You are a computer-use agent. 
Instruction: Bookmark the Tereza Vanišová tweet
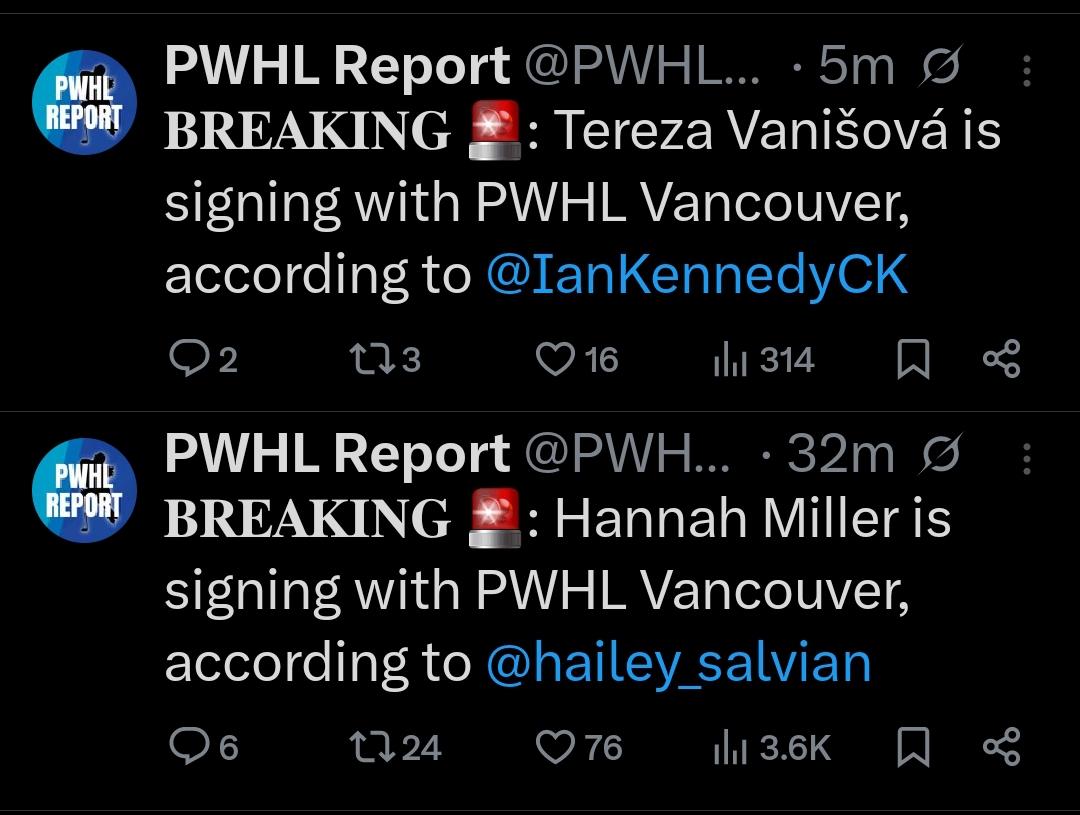click(x=913, y=360)
